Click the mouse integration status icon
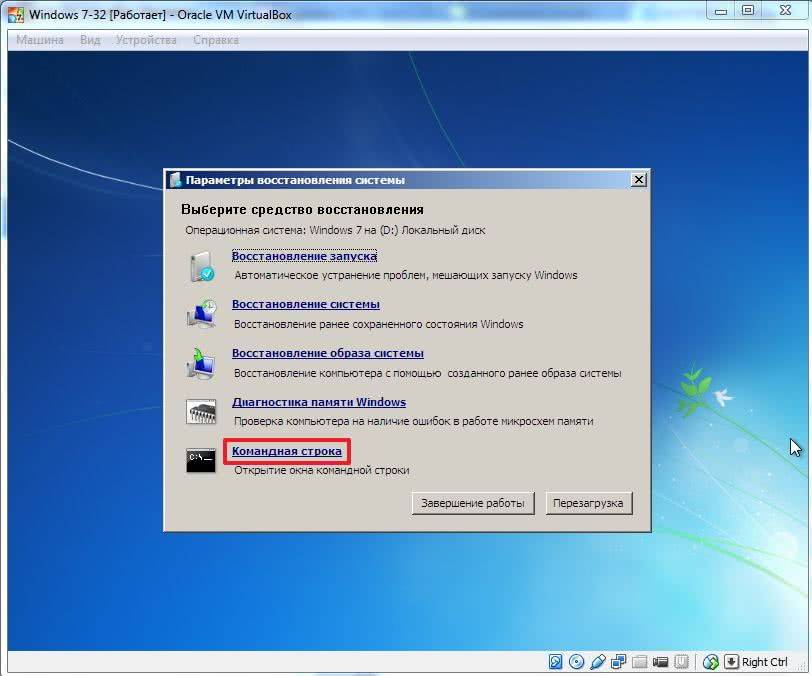Screen dimensions: 812x676 pyautogui.click(x=711, y=662)
